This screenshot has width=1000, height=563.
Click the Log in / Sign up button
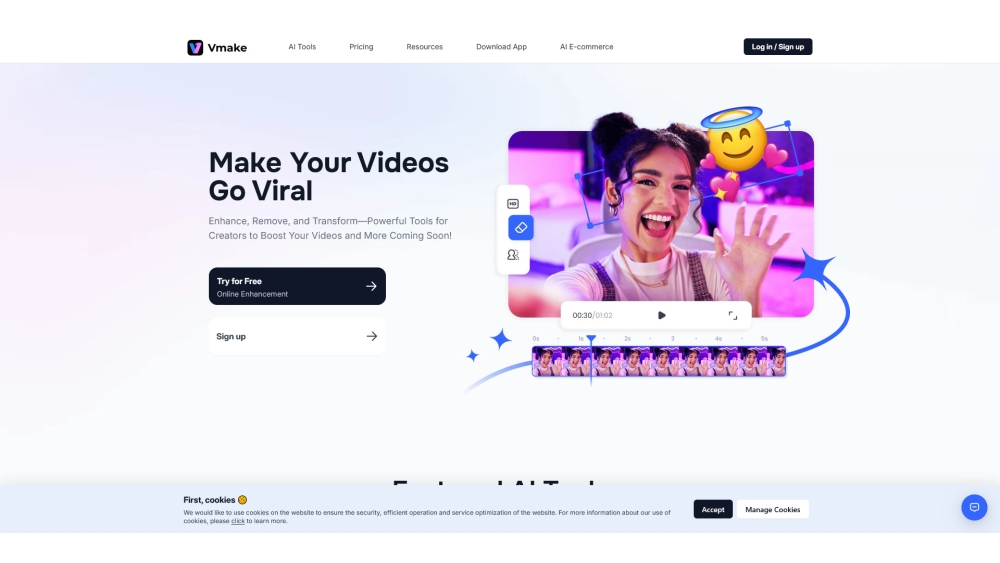pos(777,47)
